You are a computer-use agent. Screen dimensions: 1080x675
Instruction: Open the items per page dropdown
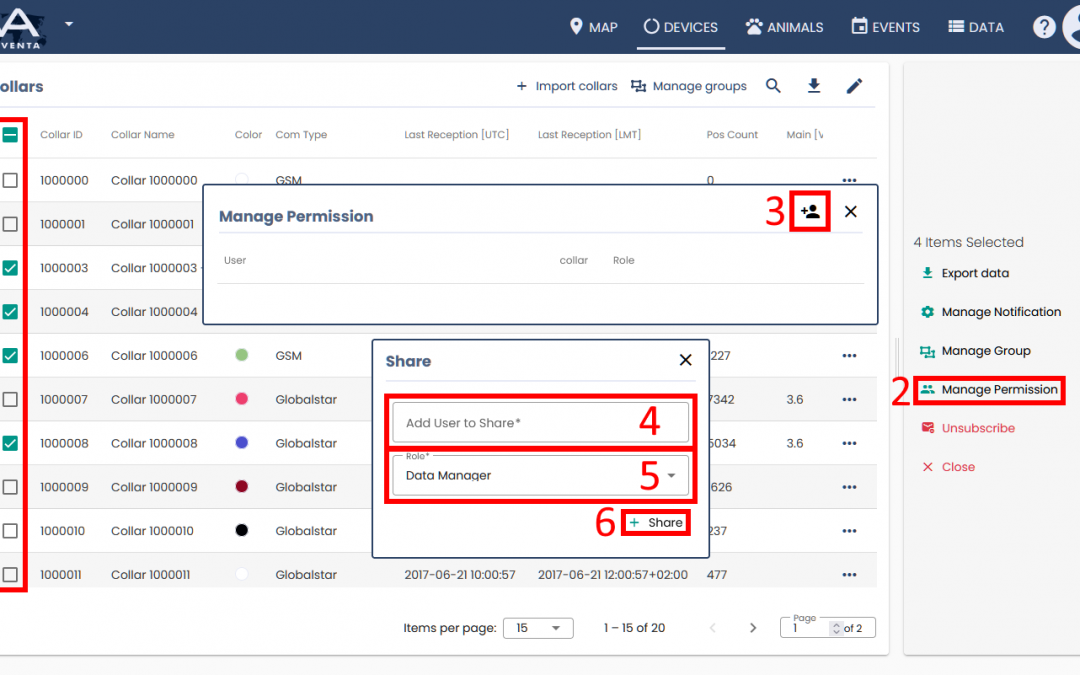click(x=538, y=628)
